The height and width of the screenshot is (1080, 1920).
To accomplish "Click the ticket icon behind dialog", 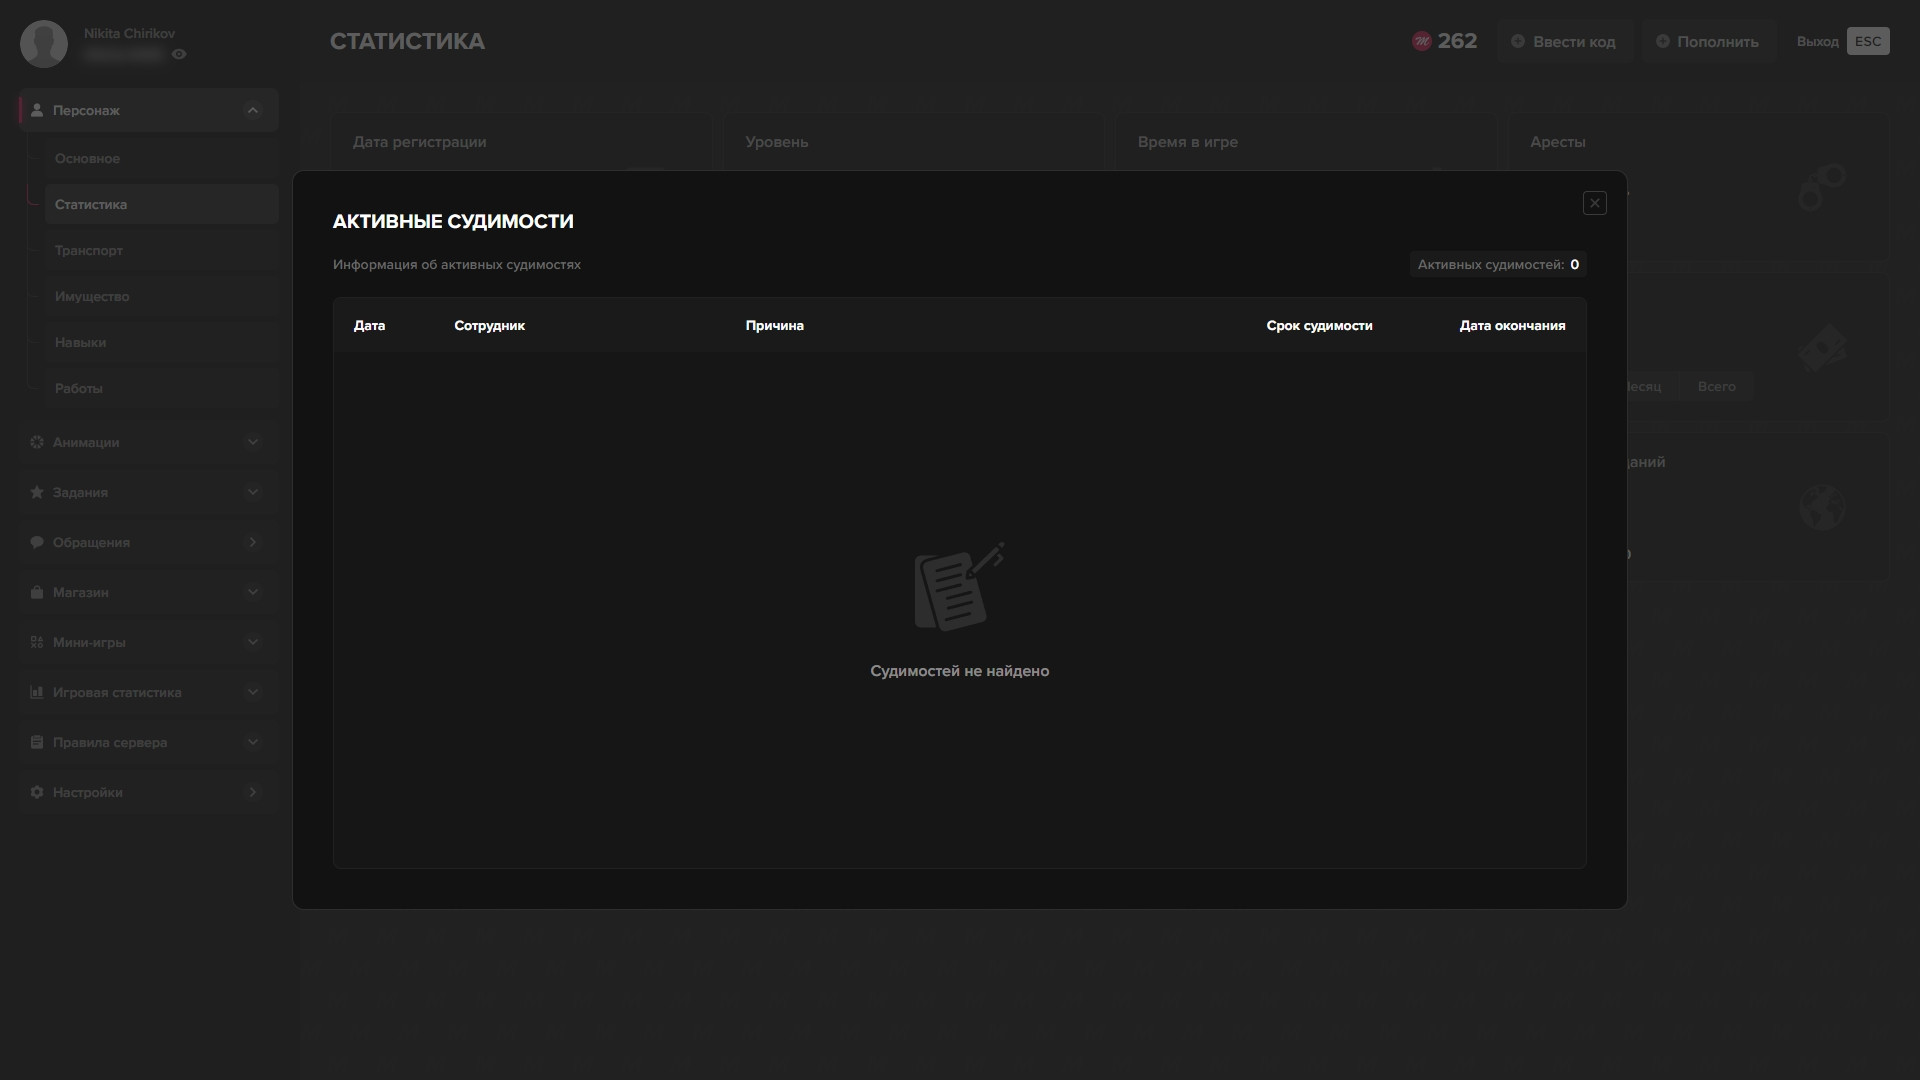I will point(1822,348).
